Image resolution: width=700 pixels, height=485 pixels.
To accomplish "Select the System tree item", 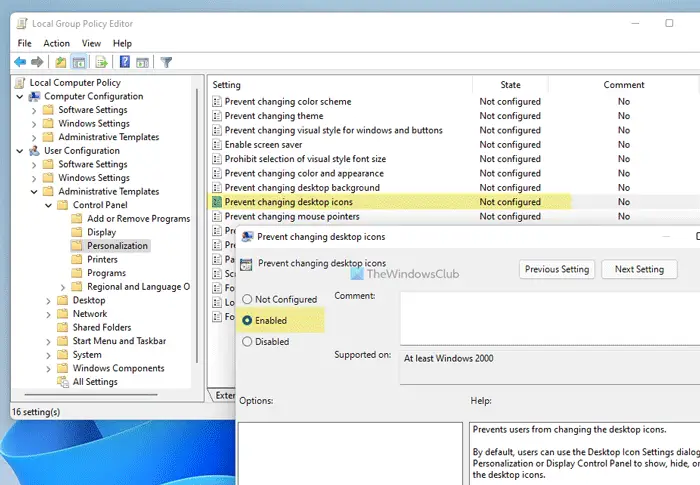I will click(87, 355).
